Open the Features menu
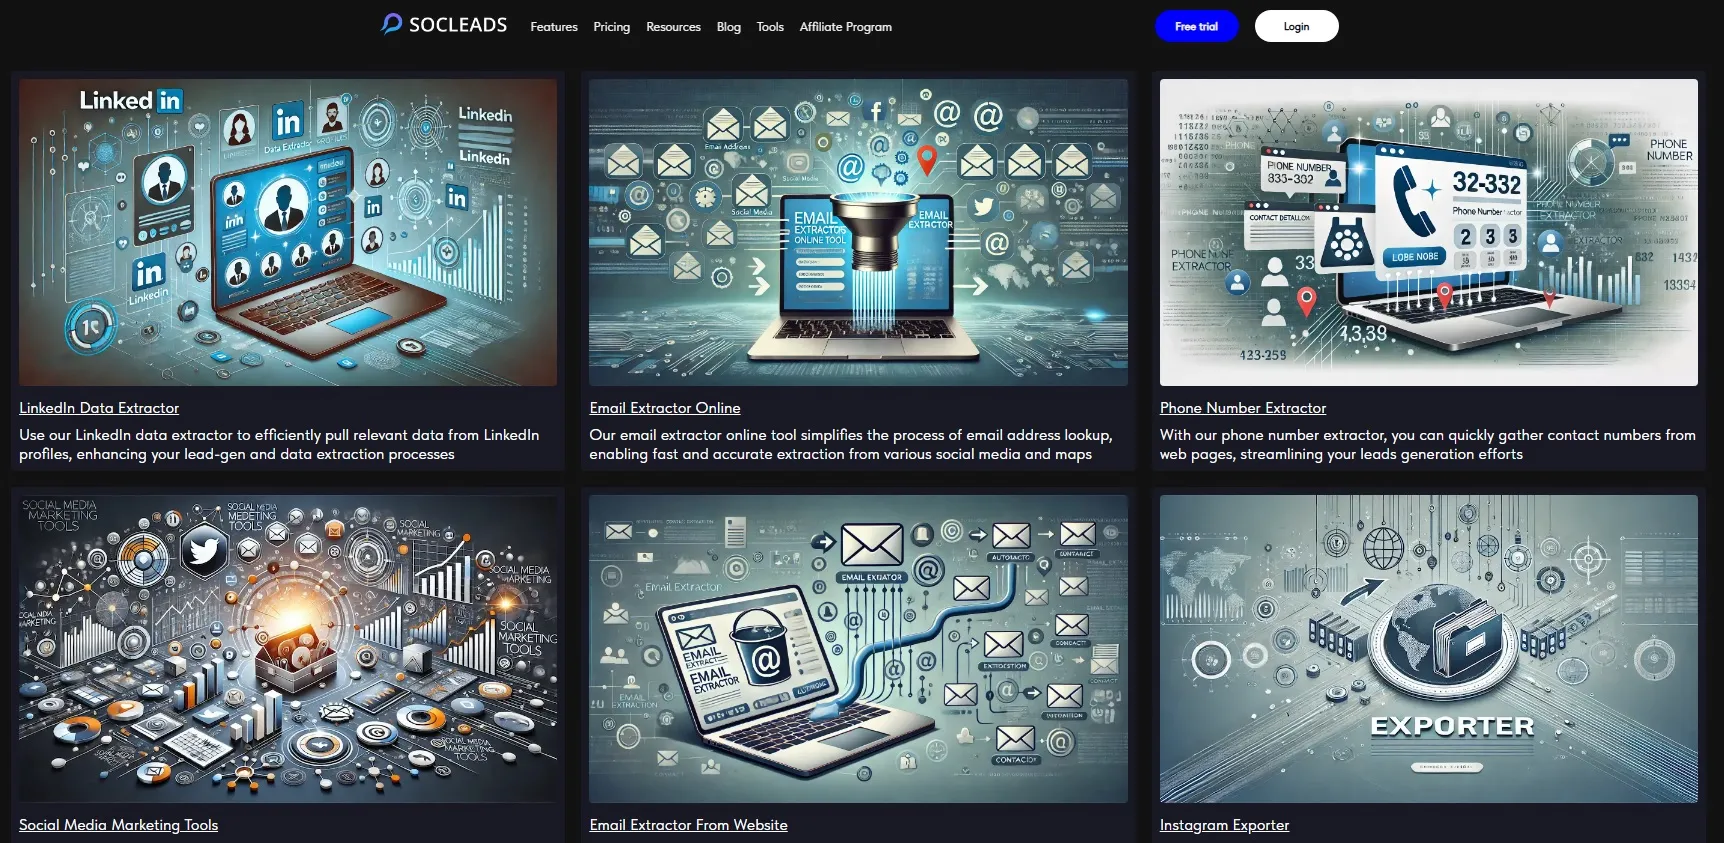The height and width of the screenshot is (843, 1724). click(553, 27)
